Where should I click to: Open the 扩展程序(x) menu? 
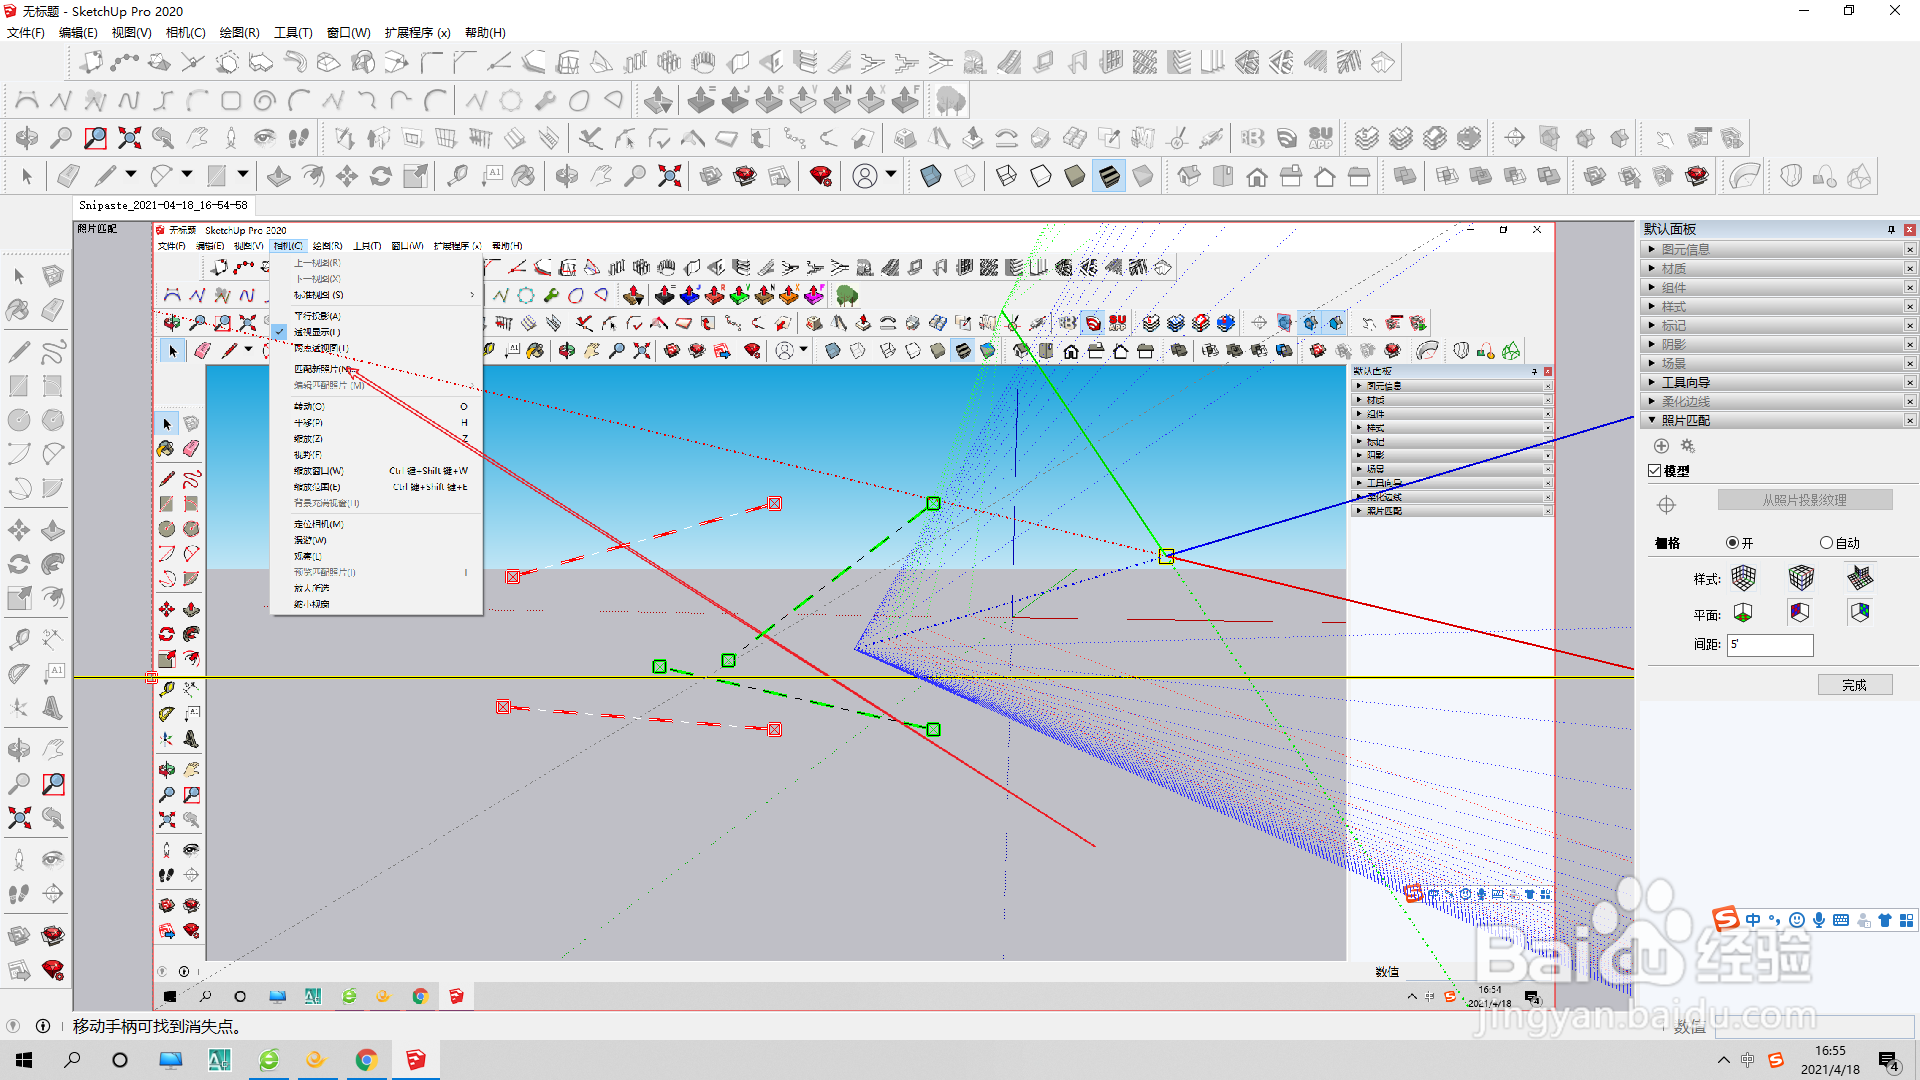pyautogui.click(x=417, y=33)
